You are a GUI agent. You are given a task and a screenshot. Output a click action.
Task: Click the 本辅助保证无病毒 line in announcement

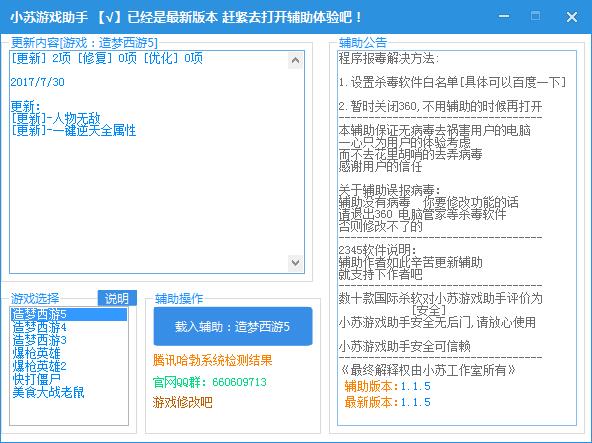click(x=435, y=130)
